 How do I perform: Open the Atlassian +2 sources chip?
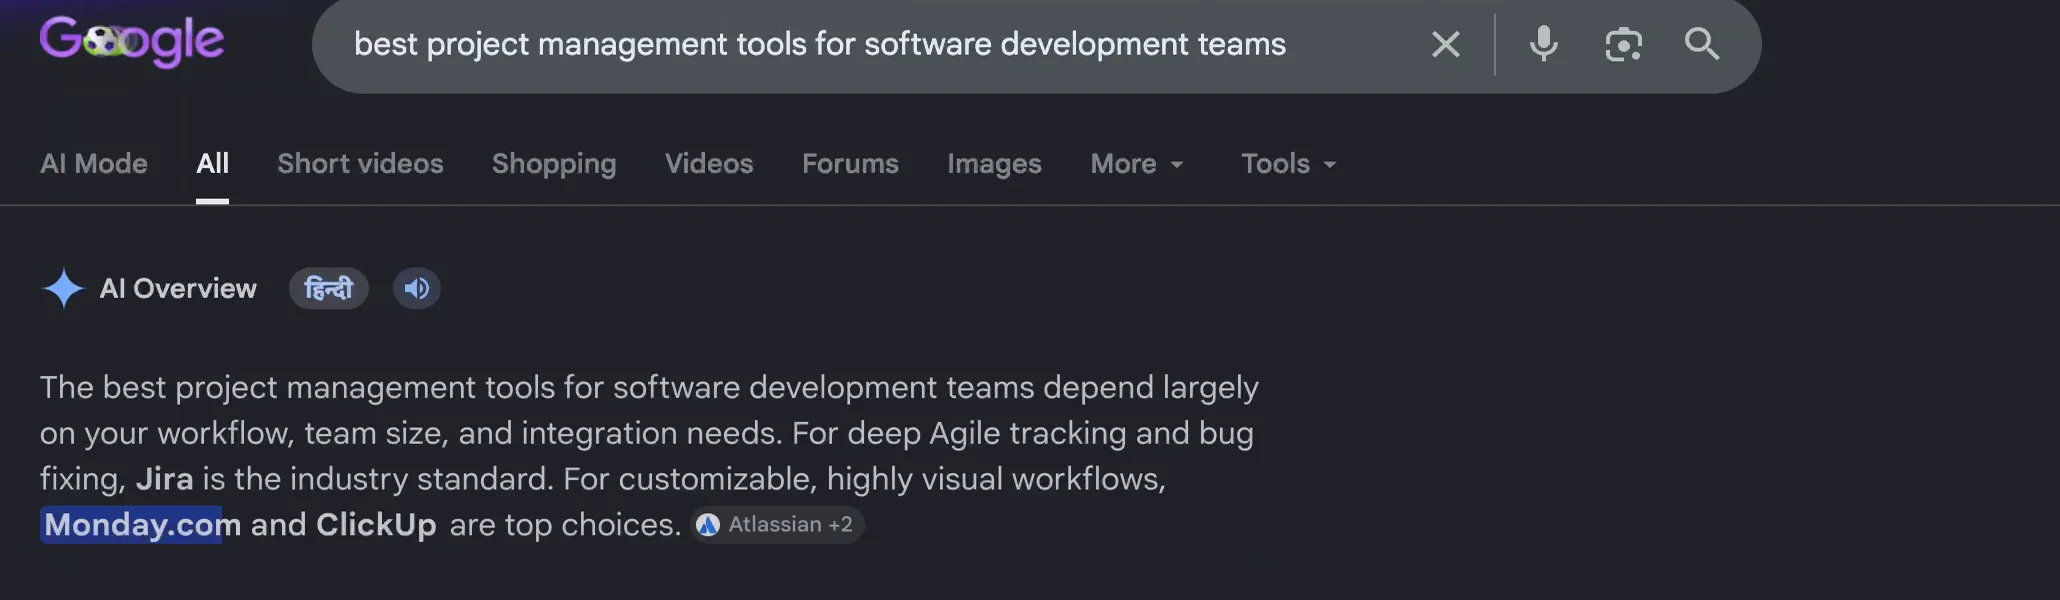(x=778, y=524)
